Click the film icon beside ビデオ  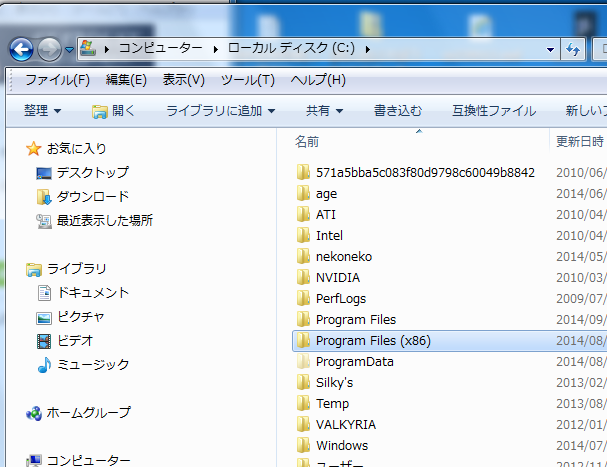pos(44,341)
